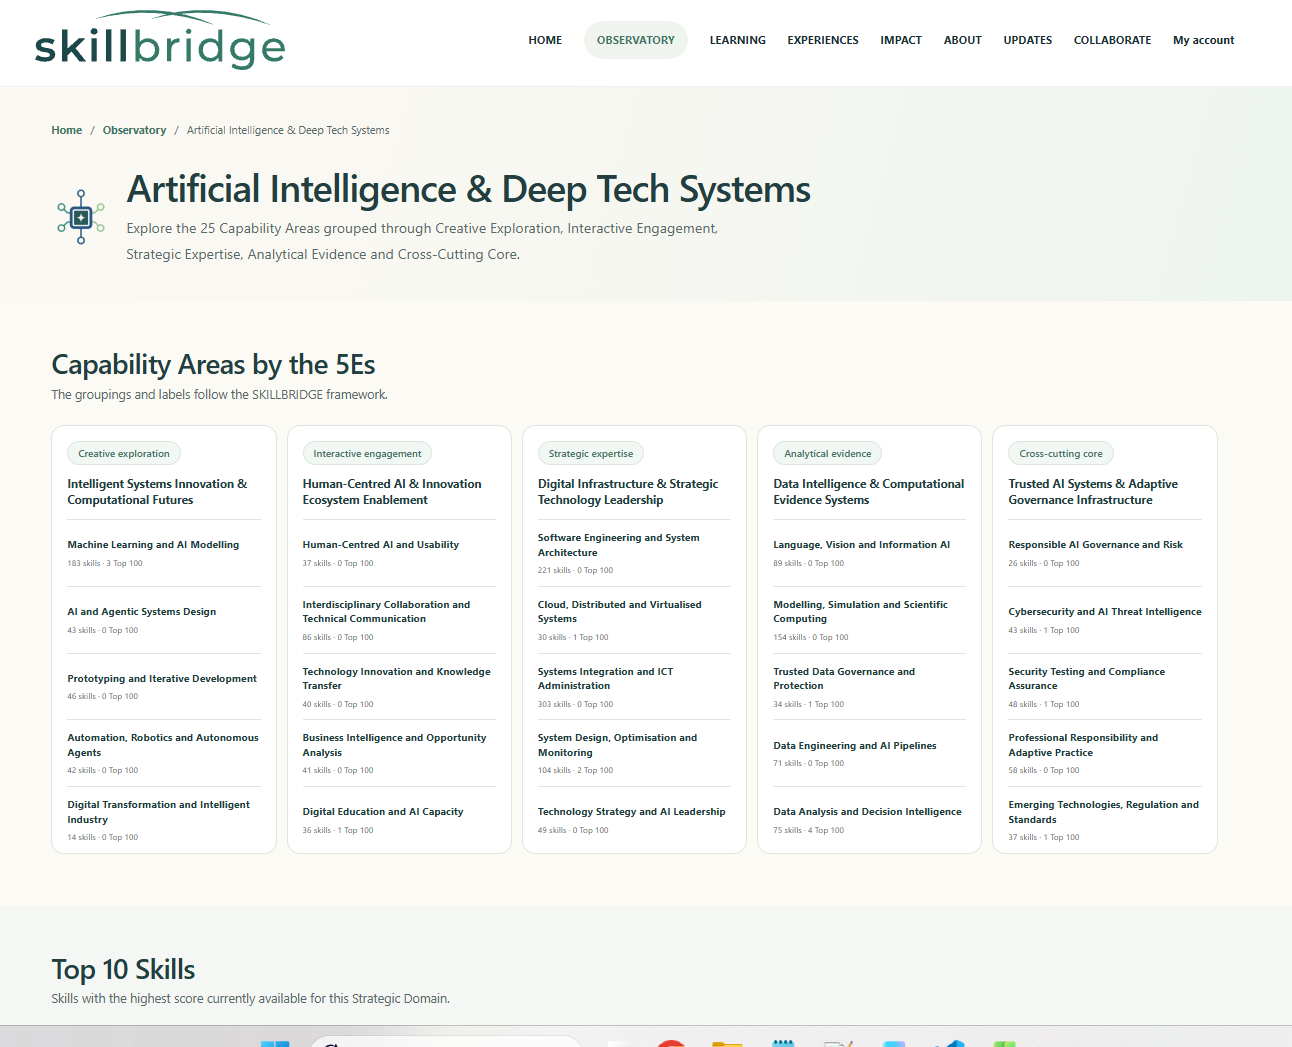
Task: Open My account
Action: [1204, 40]
